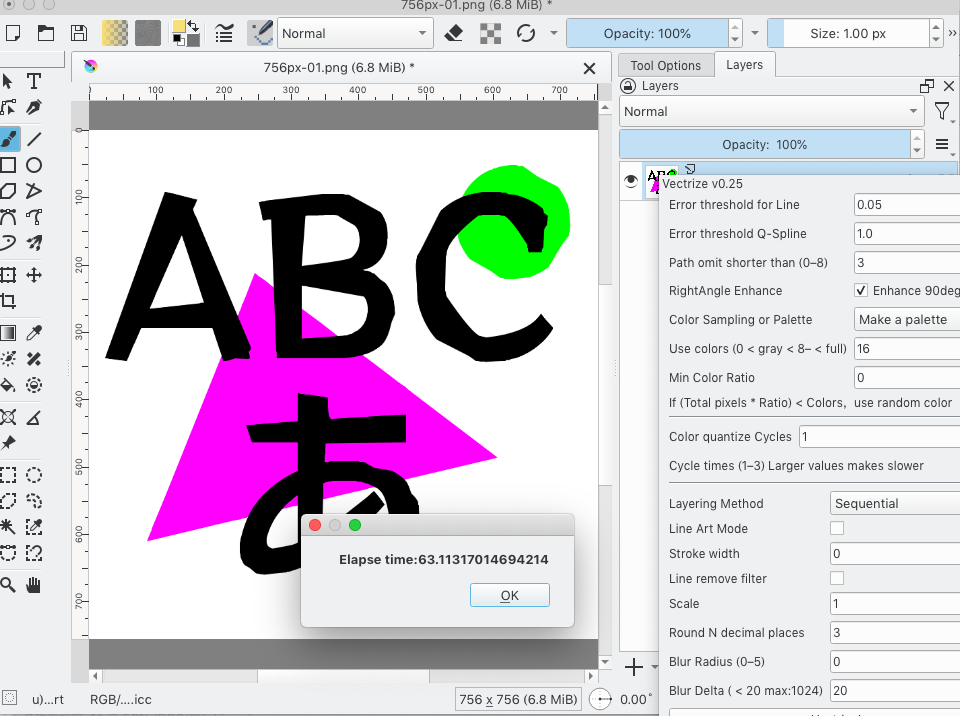This screenshot has height=716, width=960.
Task: Activate the Zoom magnifier tool
Action: click(x=8, y=585)
